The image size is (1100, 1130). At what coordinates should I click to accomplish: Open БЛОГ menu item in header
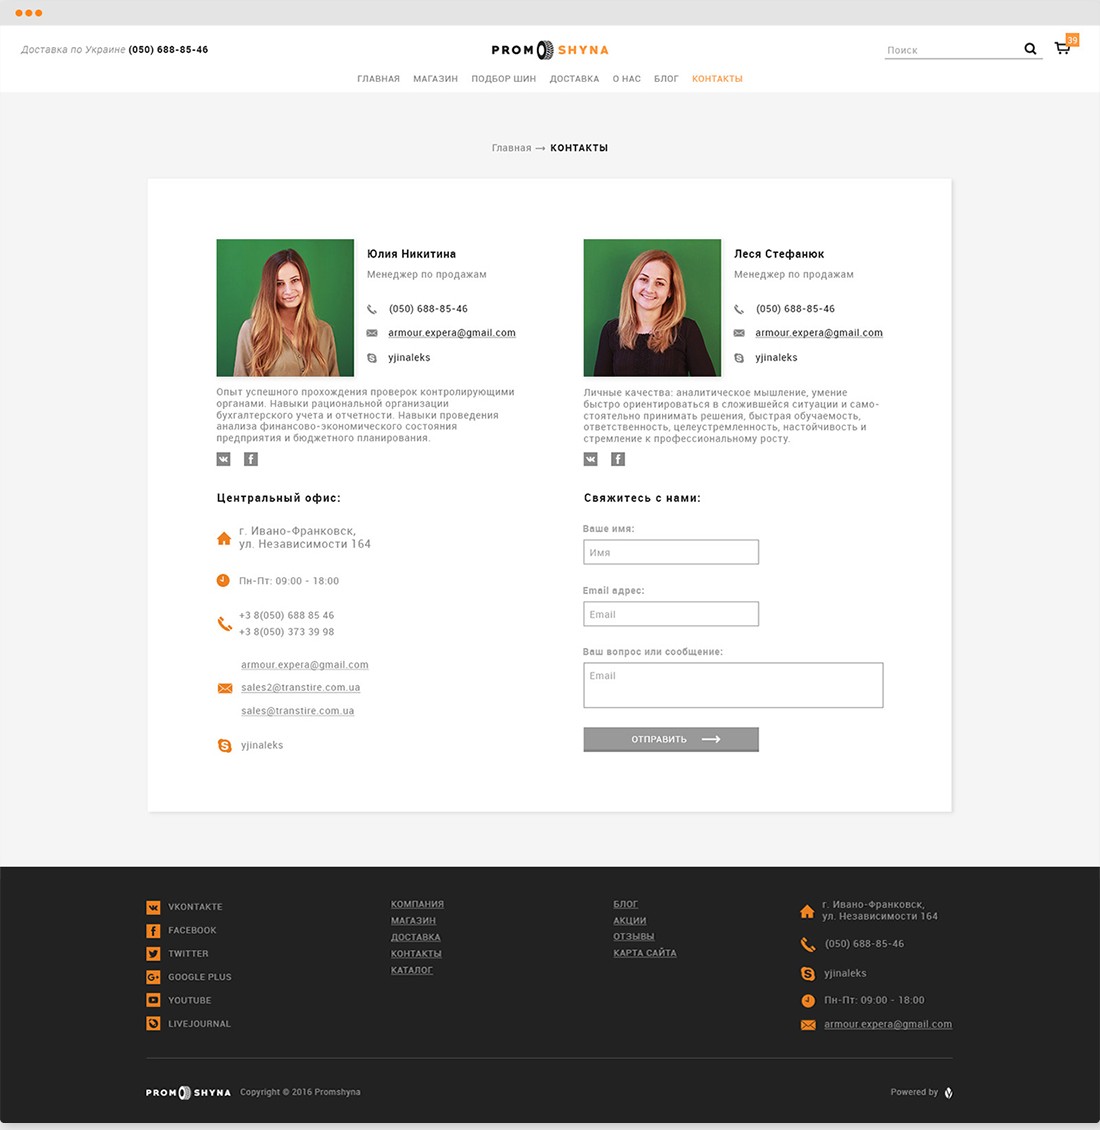(666, 79)
